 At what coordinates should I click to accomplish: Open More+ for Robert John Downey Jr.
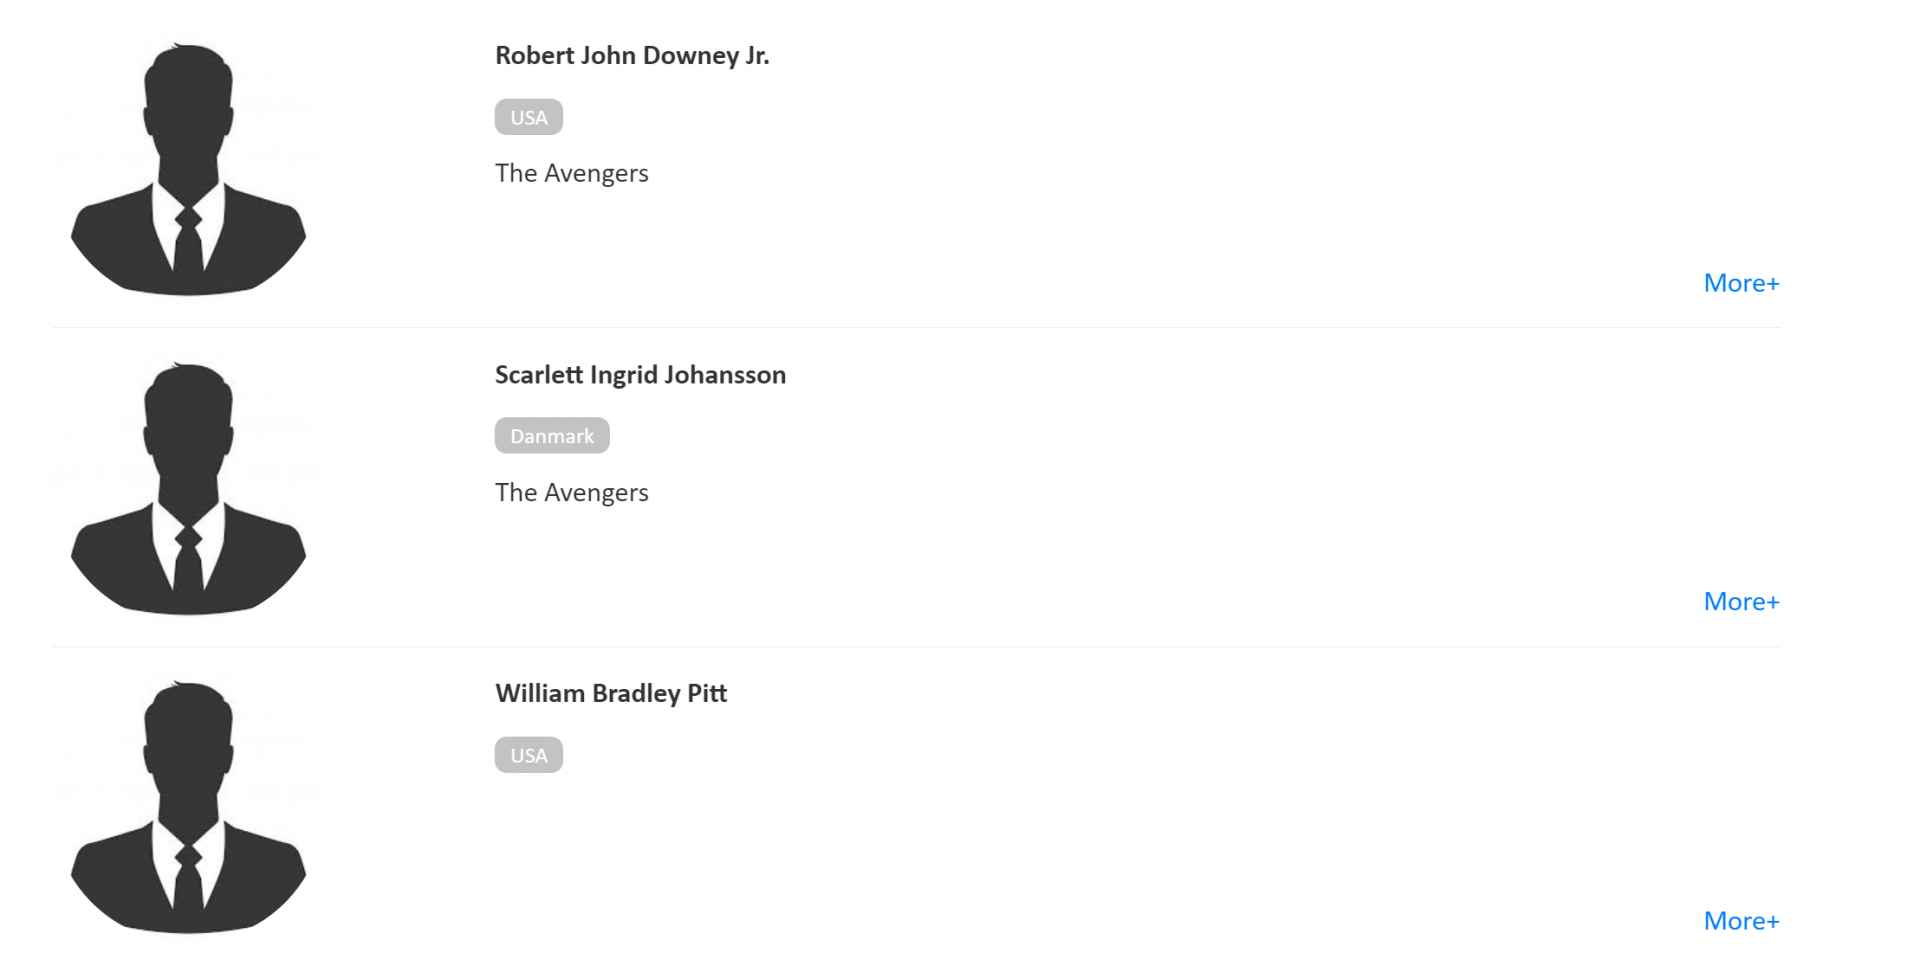coord(1741,283)
